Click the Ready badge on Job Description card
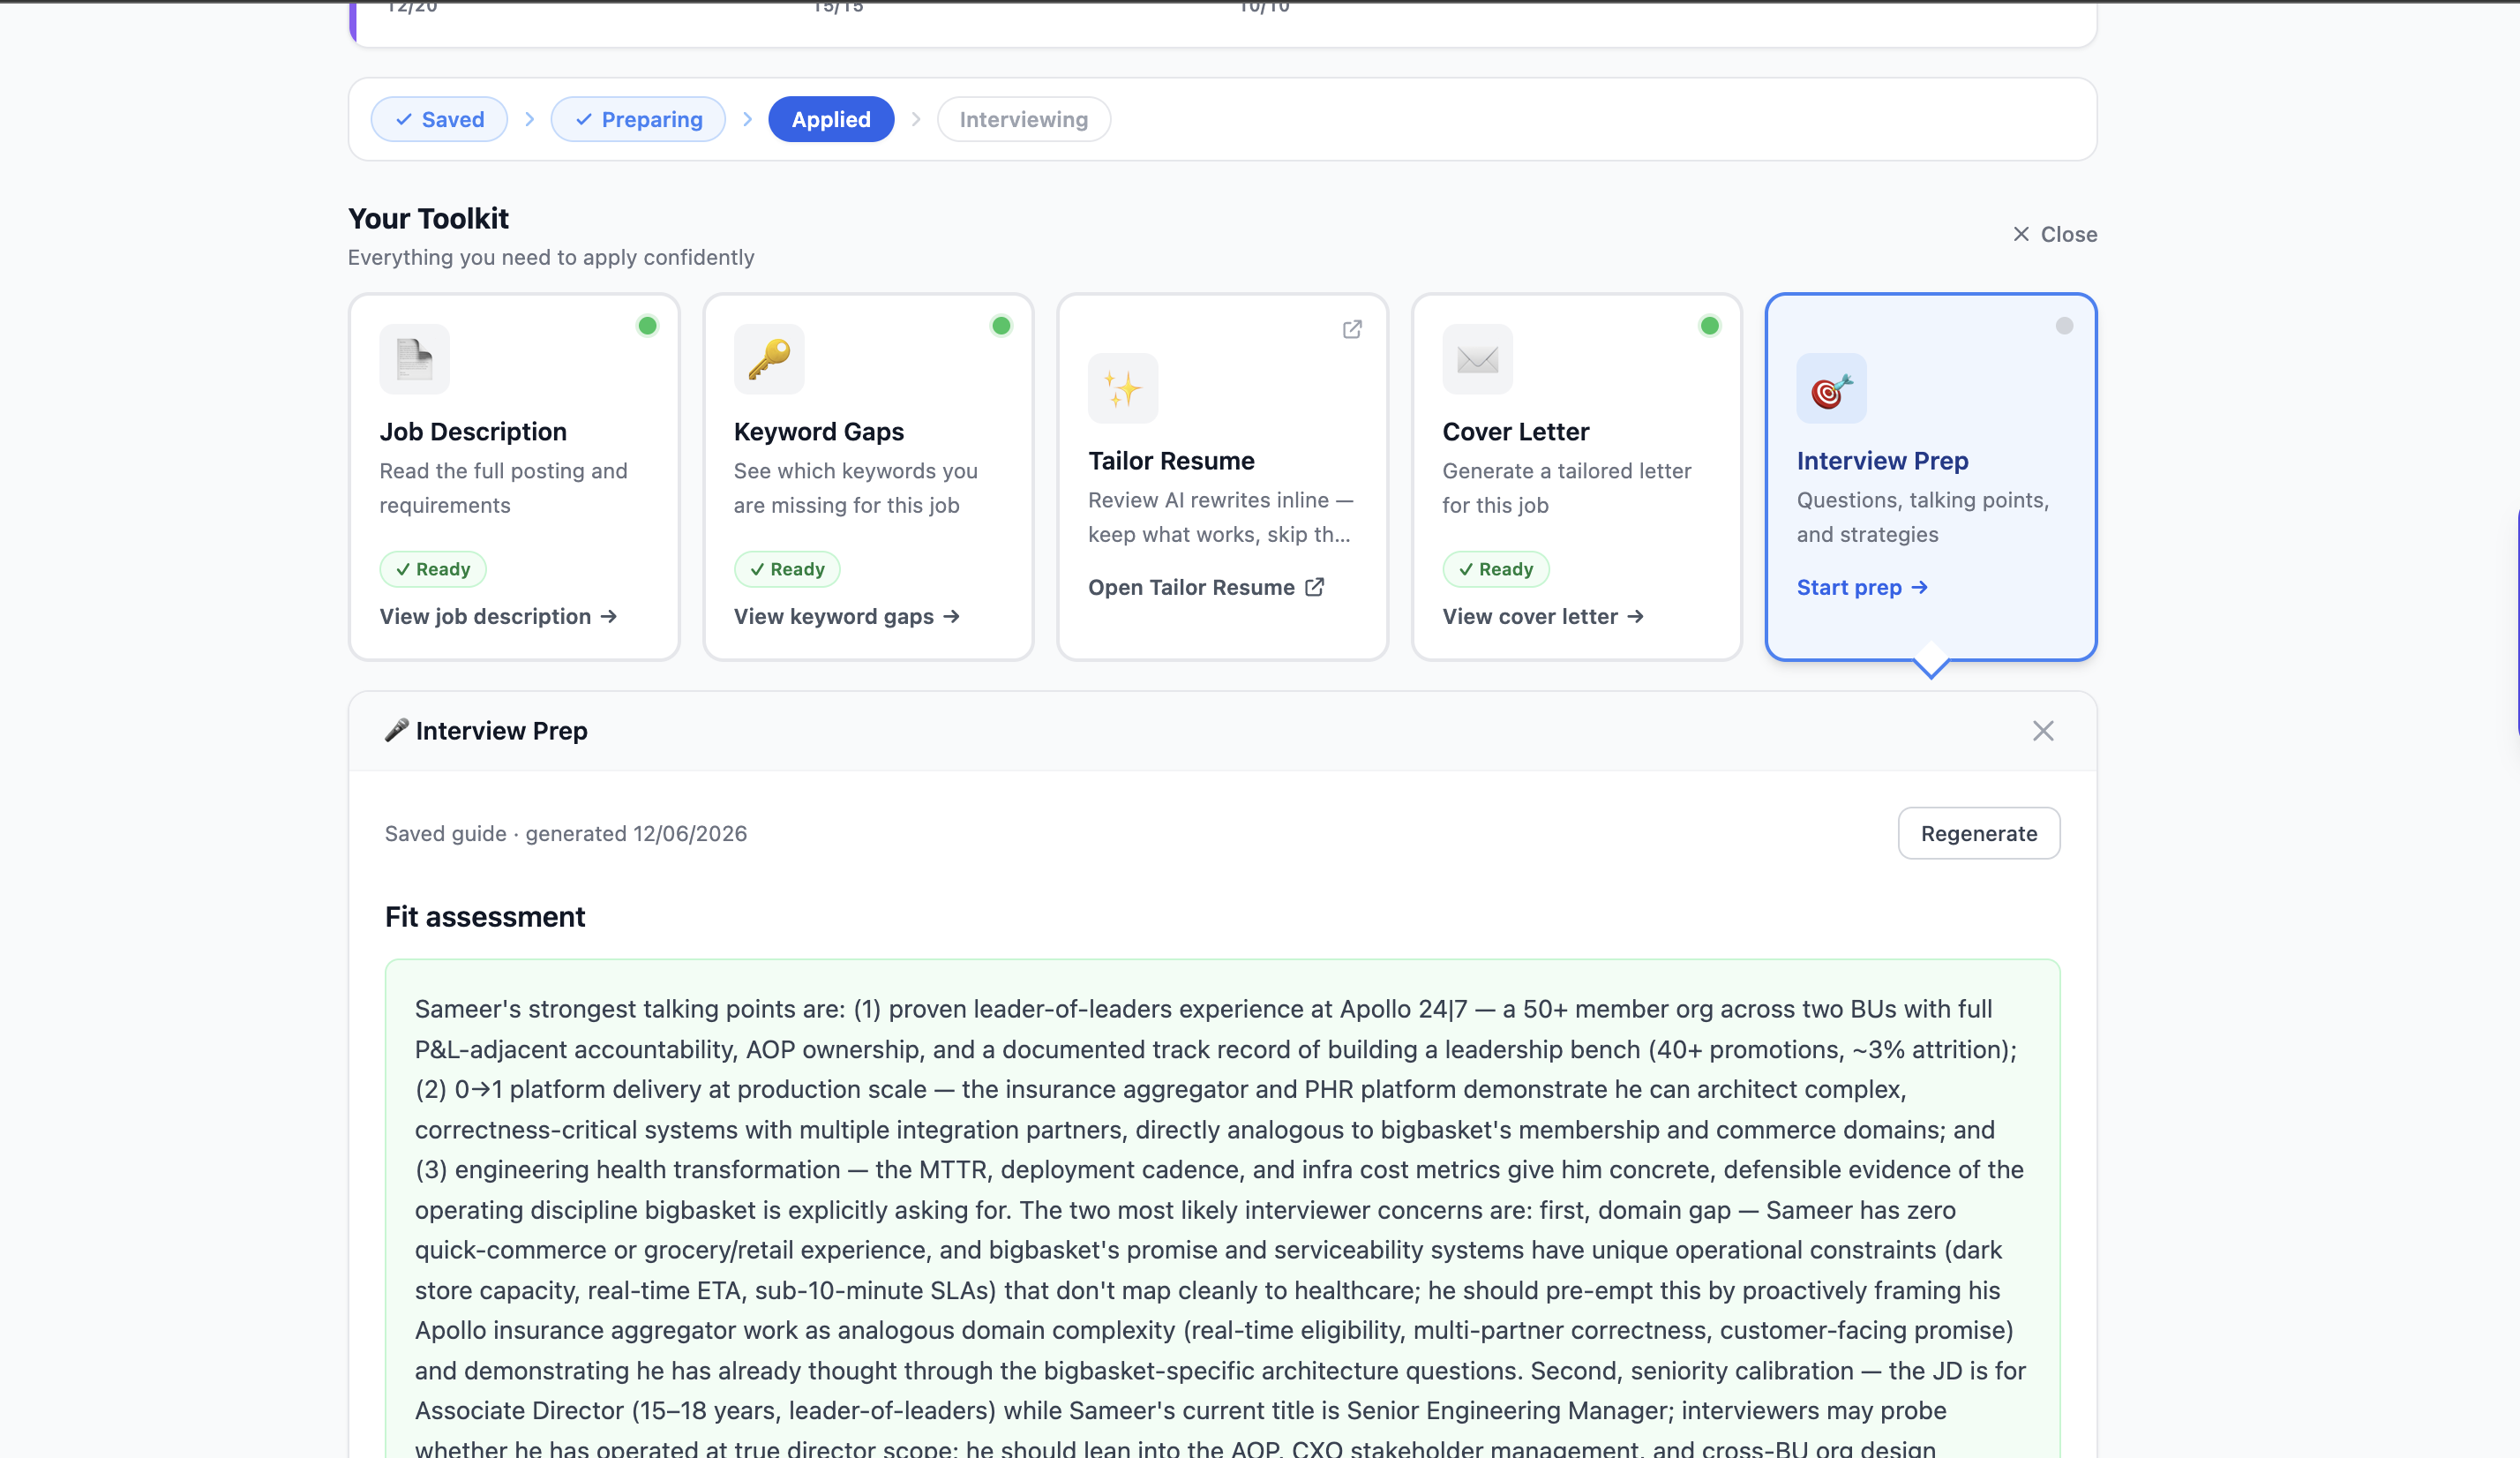The image size is (2520, 1458). coord(433,569)
